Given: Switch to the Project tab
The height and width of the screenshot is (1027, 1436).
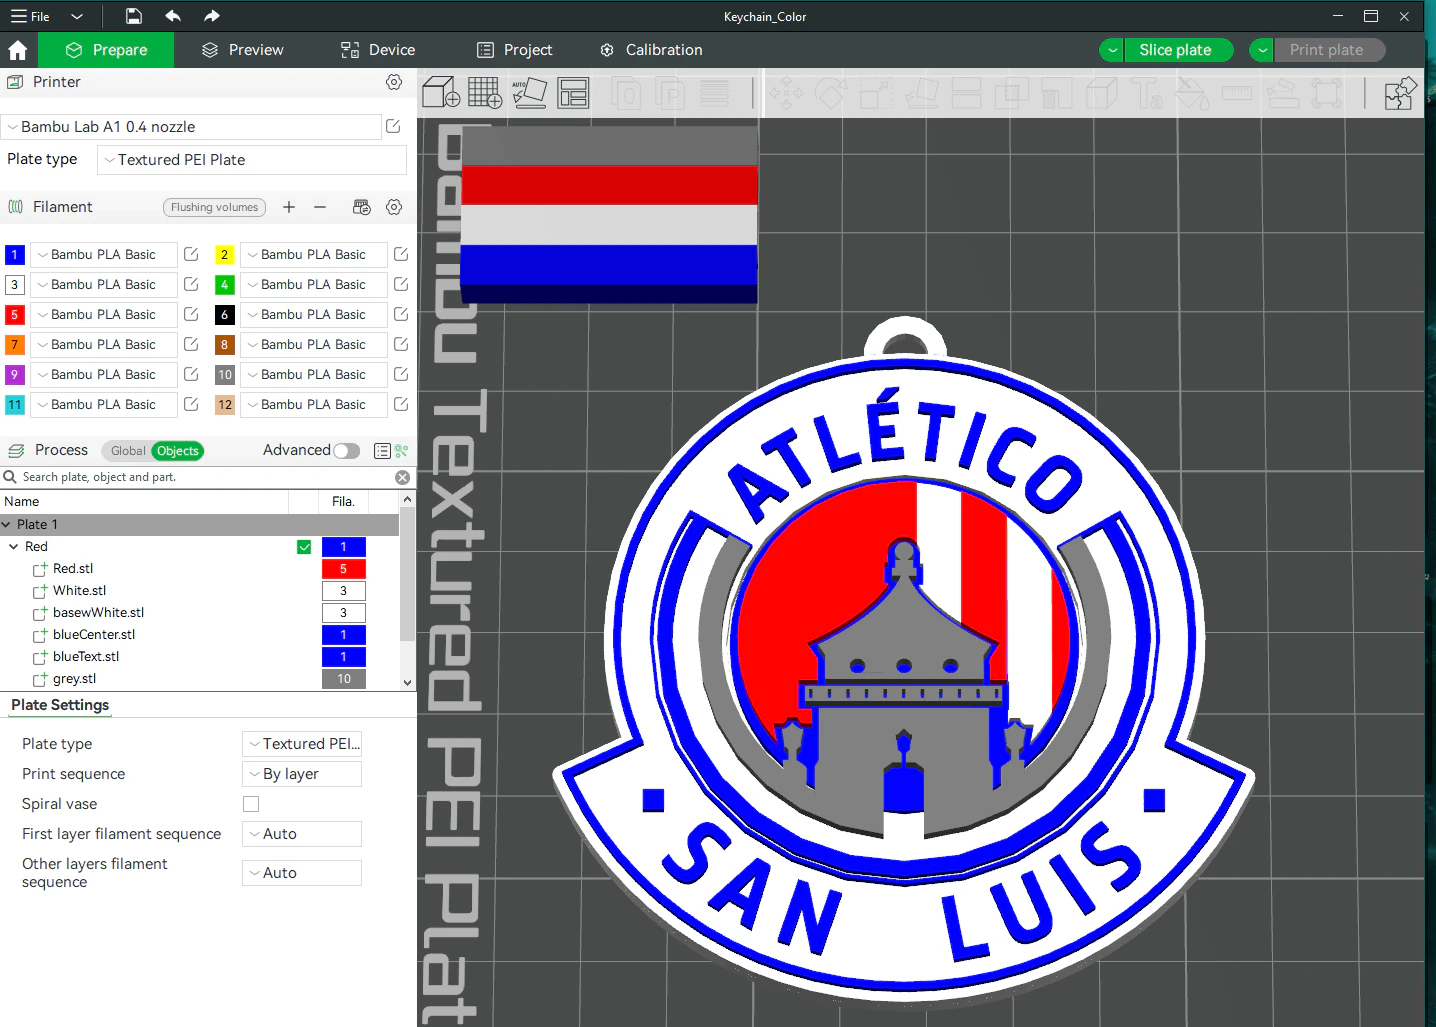Looking at the screenshot, I should pos(515,50).
